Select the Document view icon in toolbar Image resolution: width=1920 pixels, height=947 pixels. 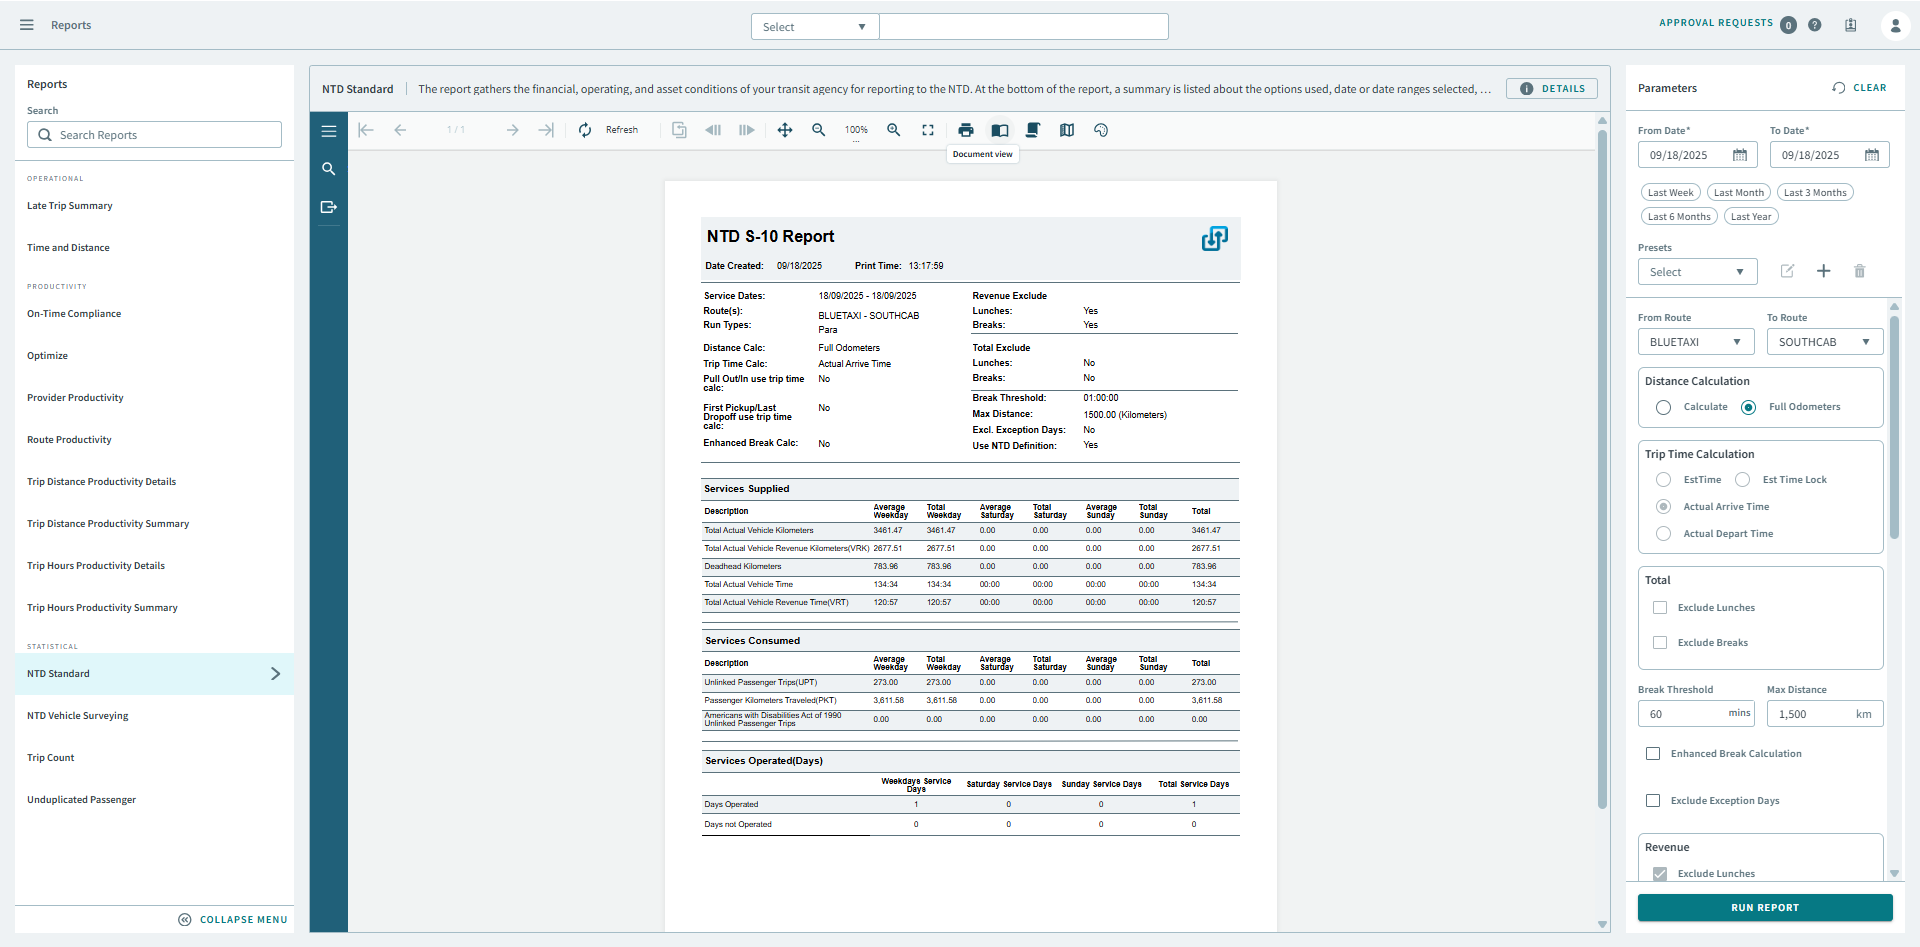point(999,130)
